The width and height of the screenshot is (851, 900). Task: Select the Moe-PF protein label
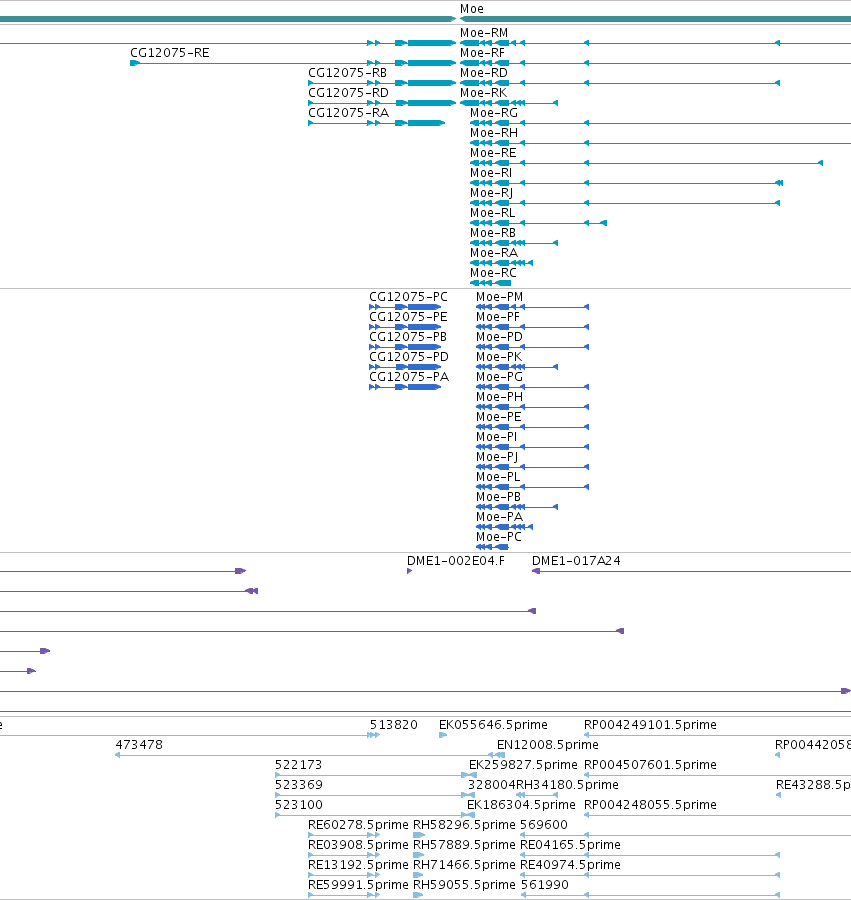498,317
